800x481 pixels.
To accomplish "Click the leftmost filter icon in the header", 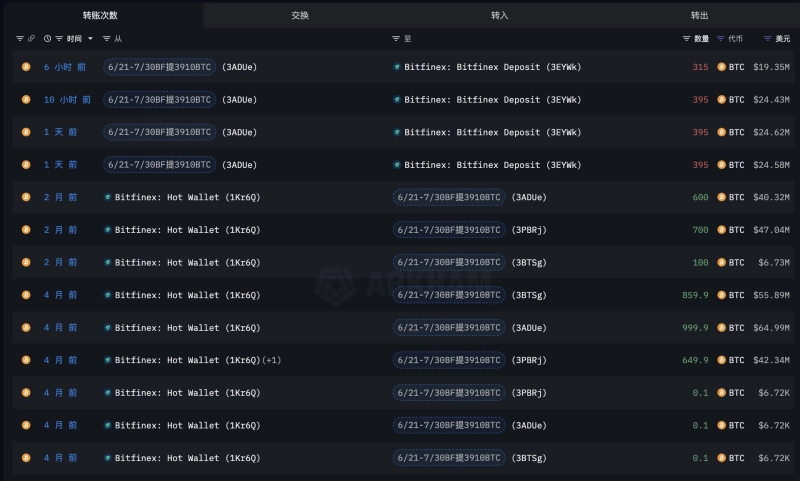I will tap(20, 38).
